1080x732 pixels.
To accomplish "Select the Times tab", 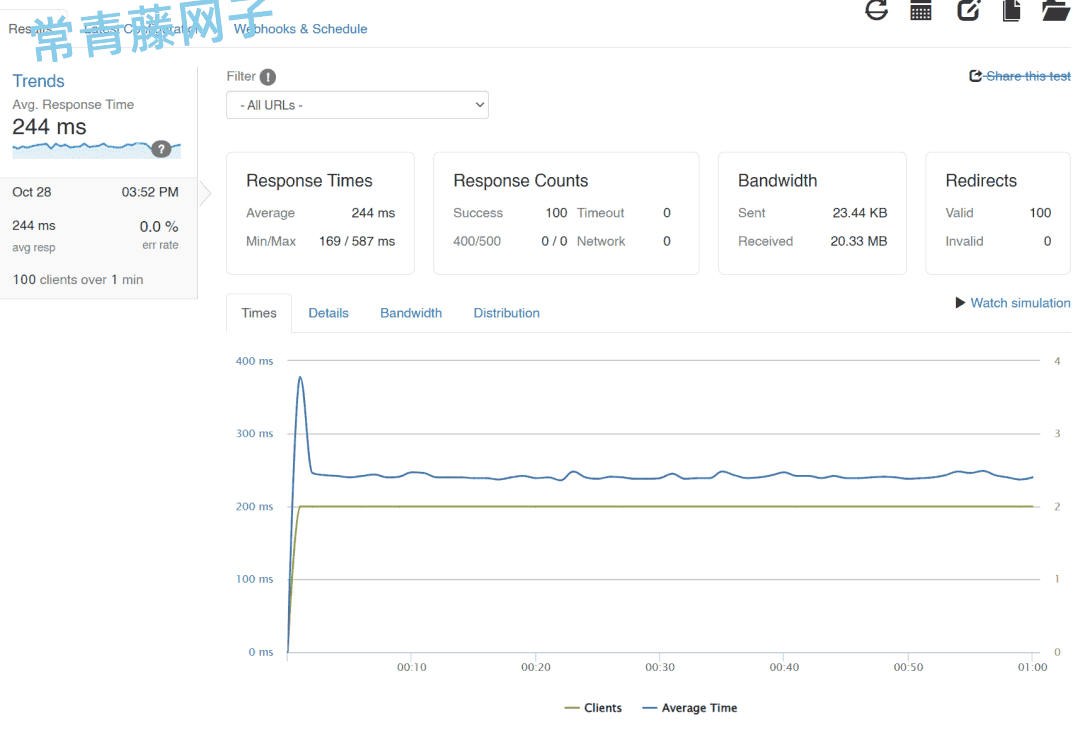I will pyautogui.click(x=259, y=313).
